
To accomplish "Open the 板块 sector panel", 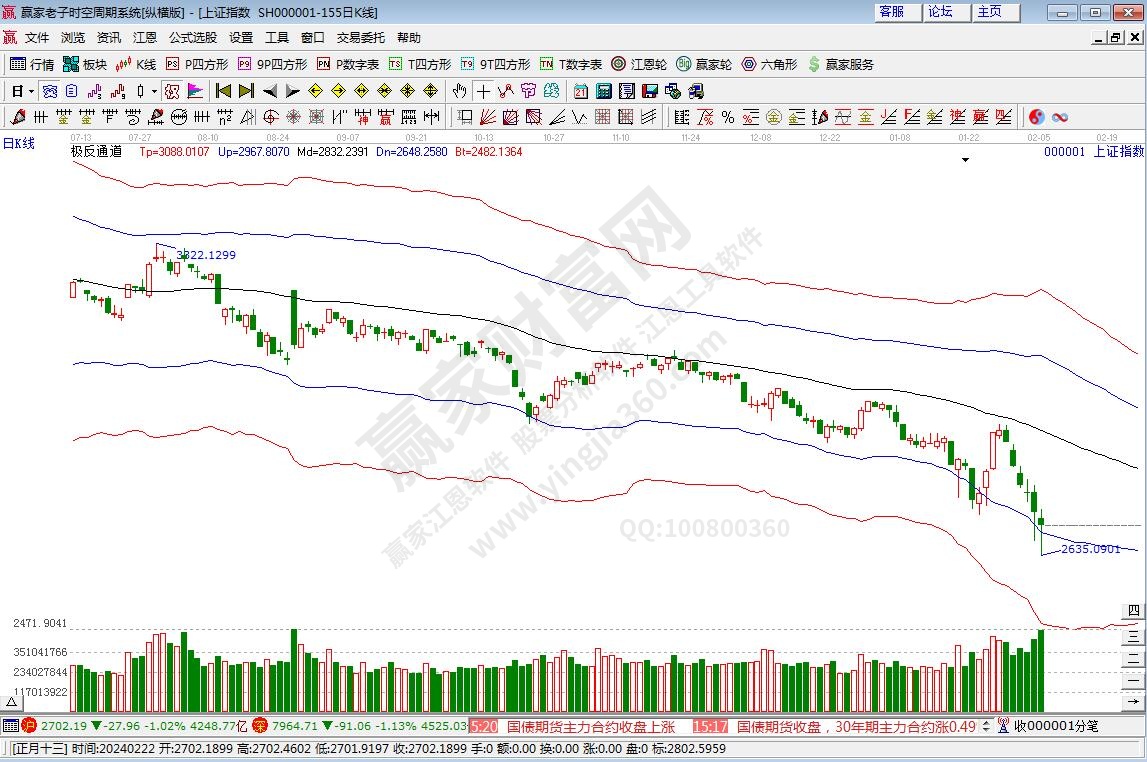I will 85,64.
